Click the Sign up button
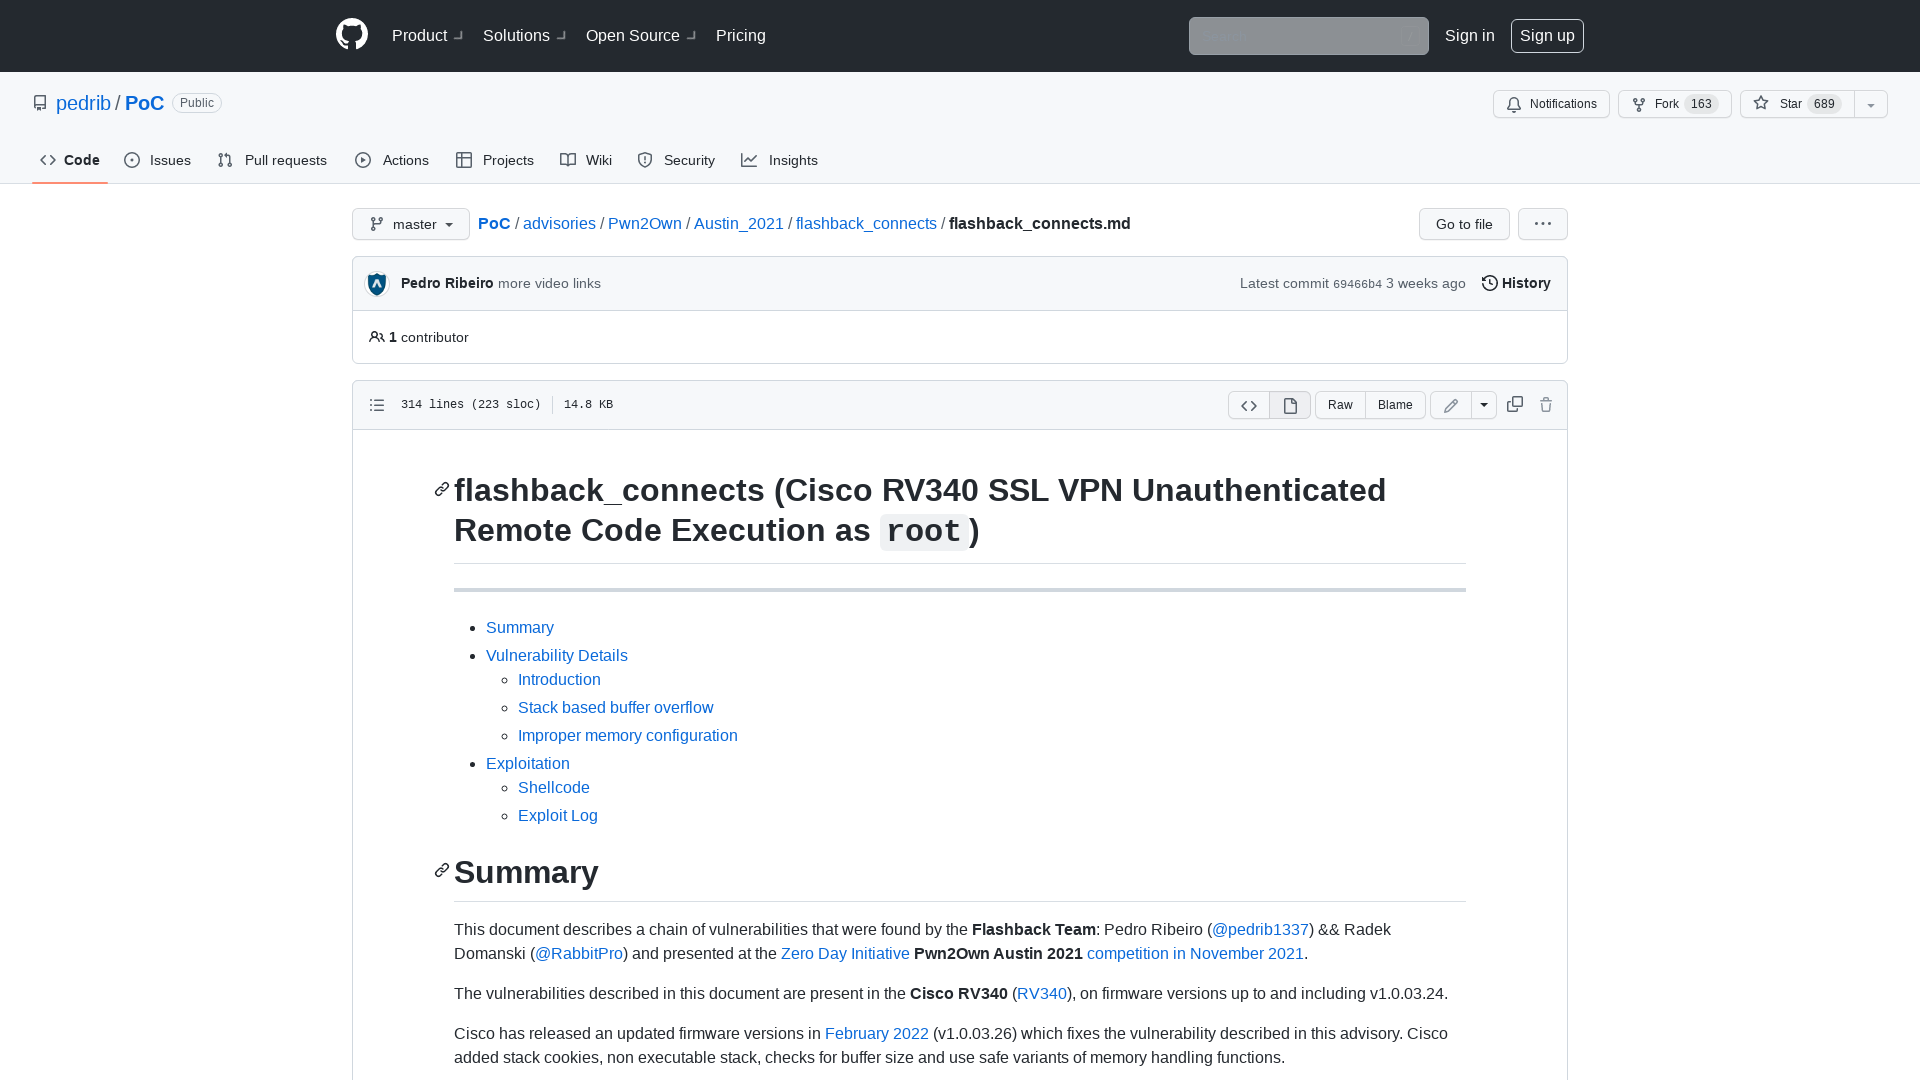Screen dimensions: 1920x1080 1547,36
